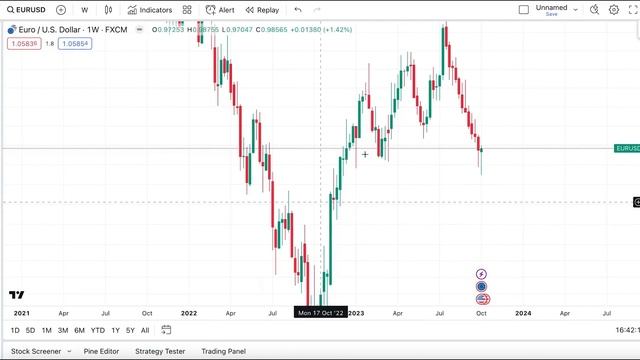Collapse the legend via the minus icon
This screenshot has width=640, height=360.
click(140, 30)
